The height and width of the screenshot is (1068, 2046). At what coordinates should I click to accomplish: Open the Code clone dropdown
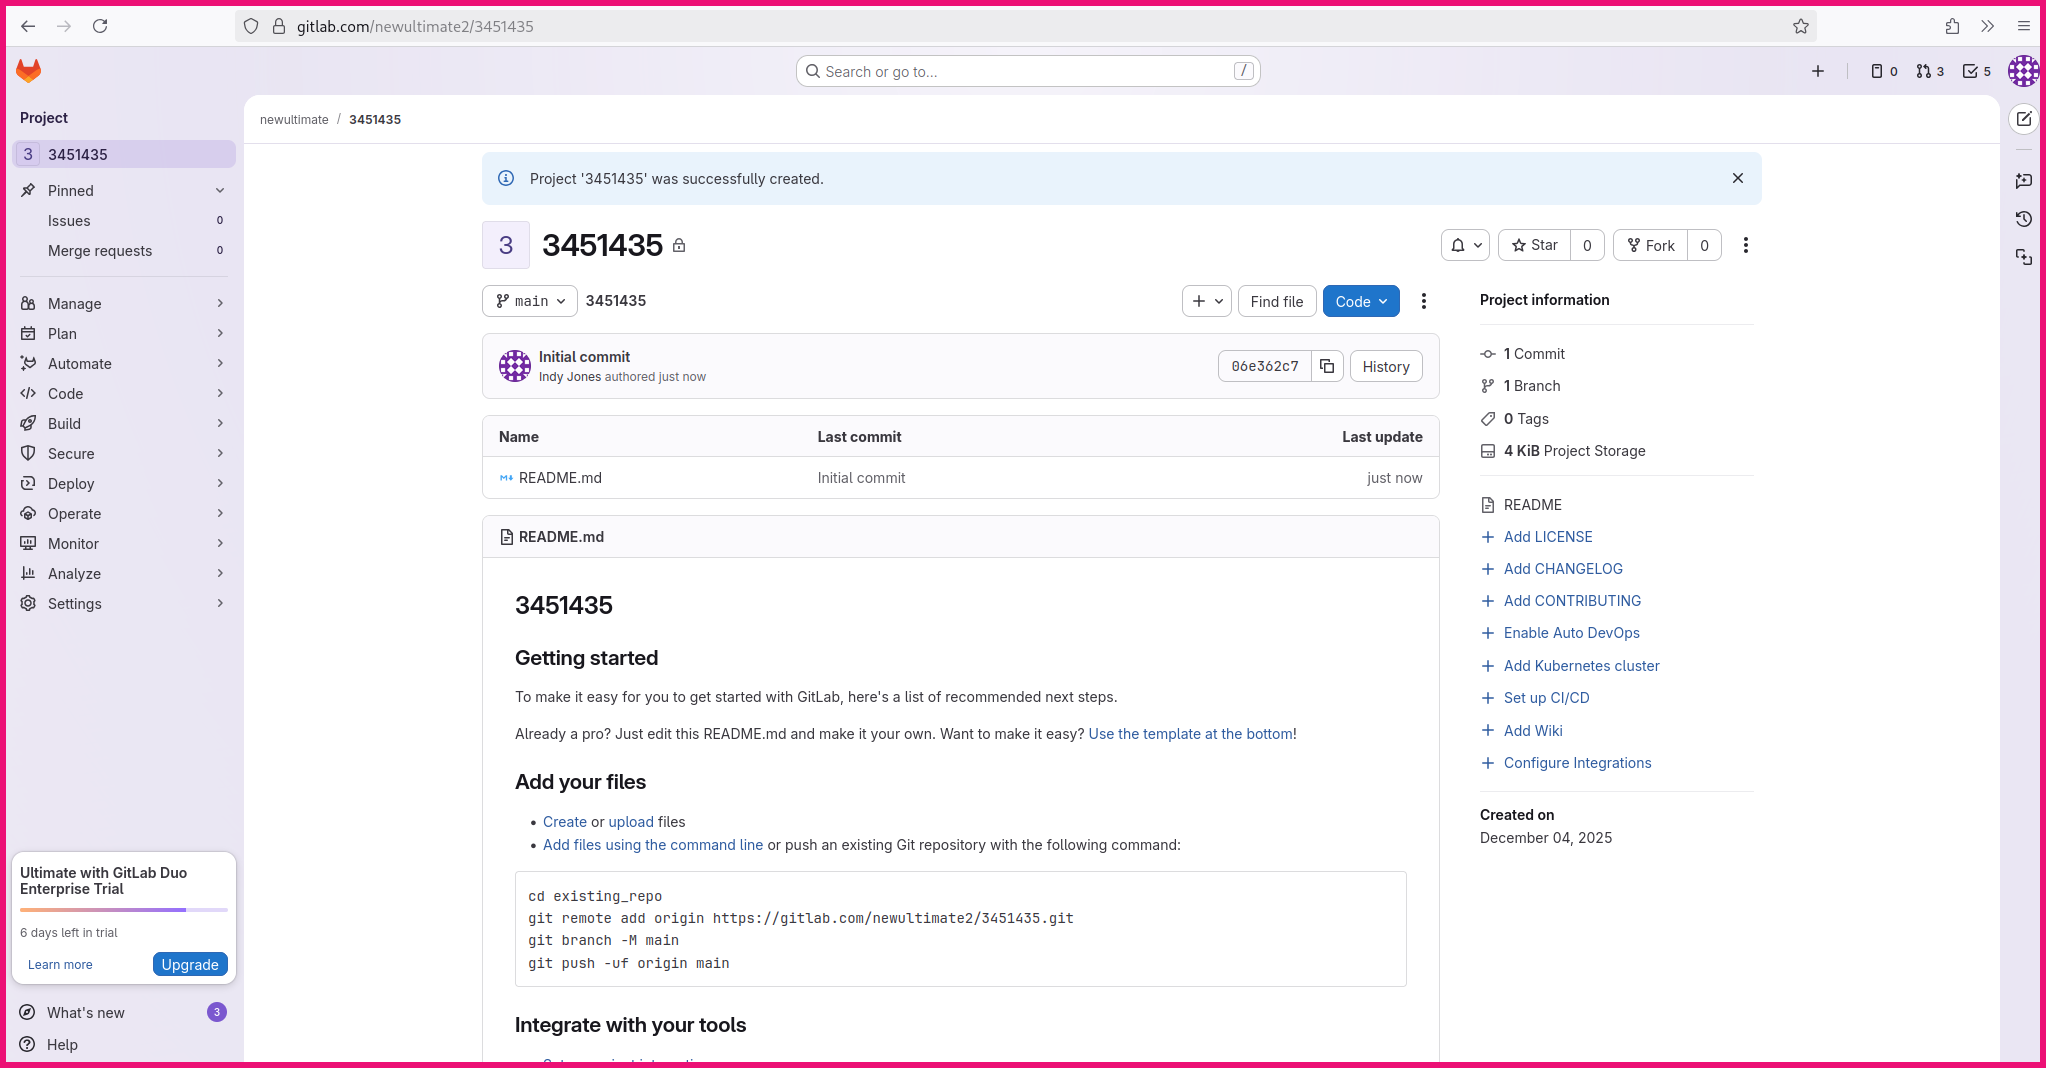1361,301
